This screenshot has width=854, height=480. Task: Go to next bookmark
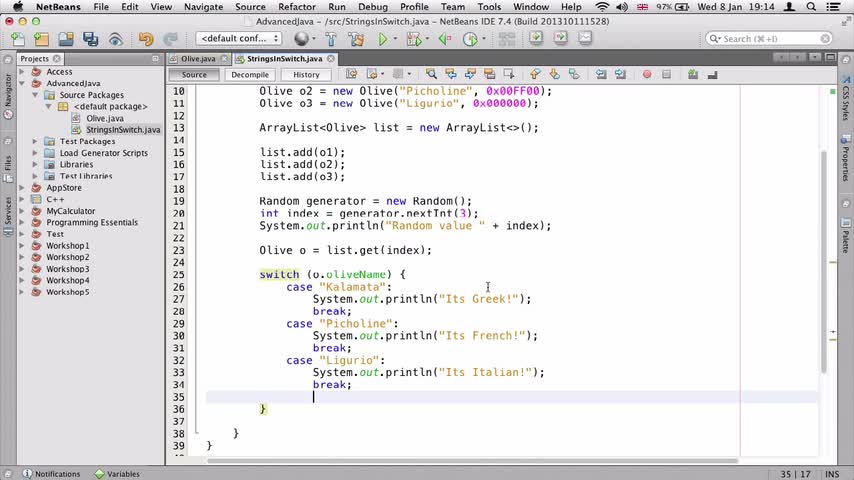554,74
